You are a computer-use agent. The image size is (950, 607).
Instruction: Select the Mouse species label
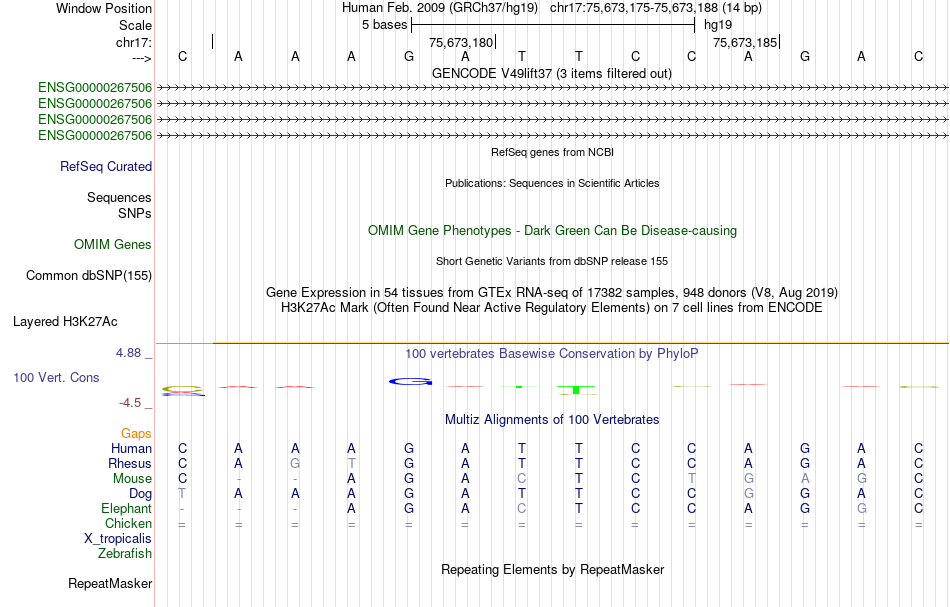coord(132,479)
